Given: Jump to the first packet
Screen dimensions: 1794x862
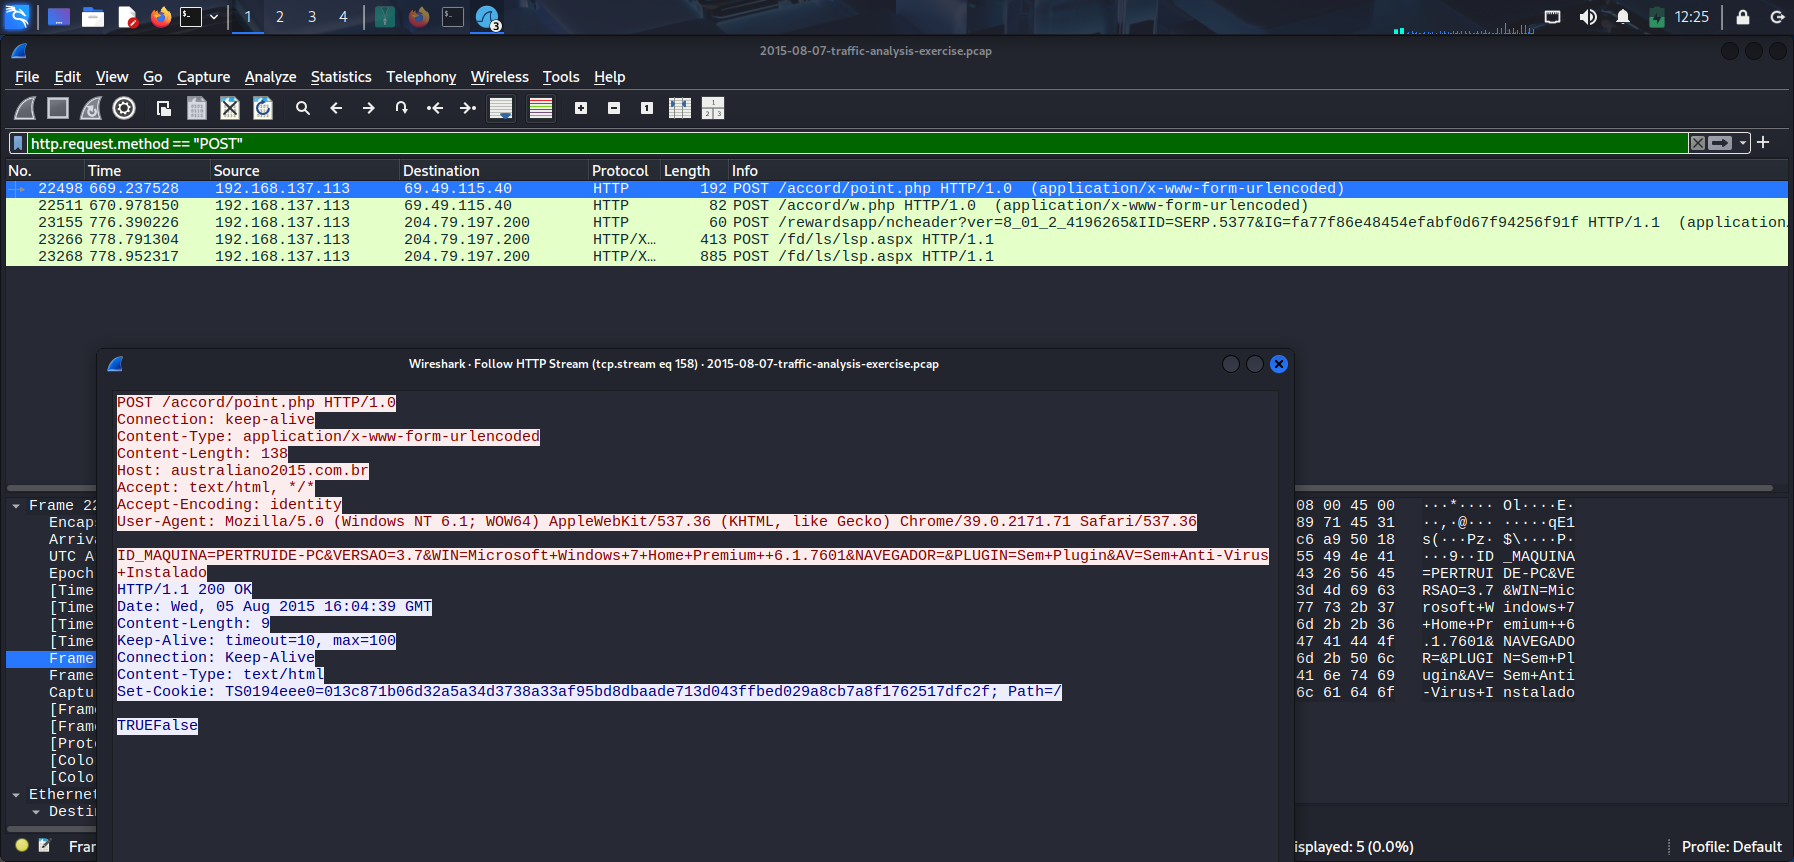Looking at the screenshot, I should tap(435, 108).
